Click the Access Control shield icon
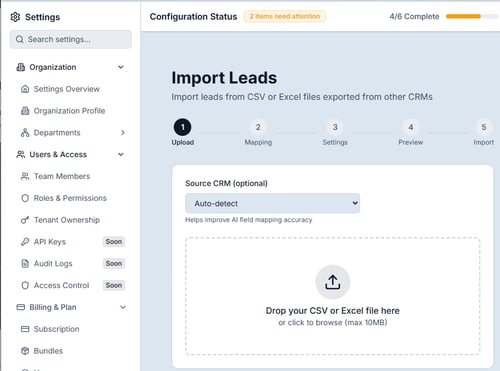 coord(25,285)
